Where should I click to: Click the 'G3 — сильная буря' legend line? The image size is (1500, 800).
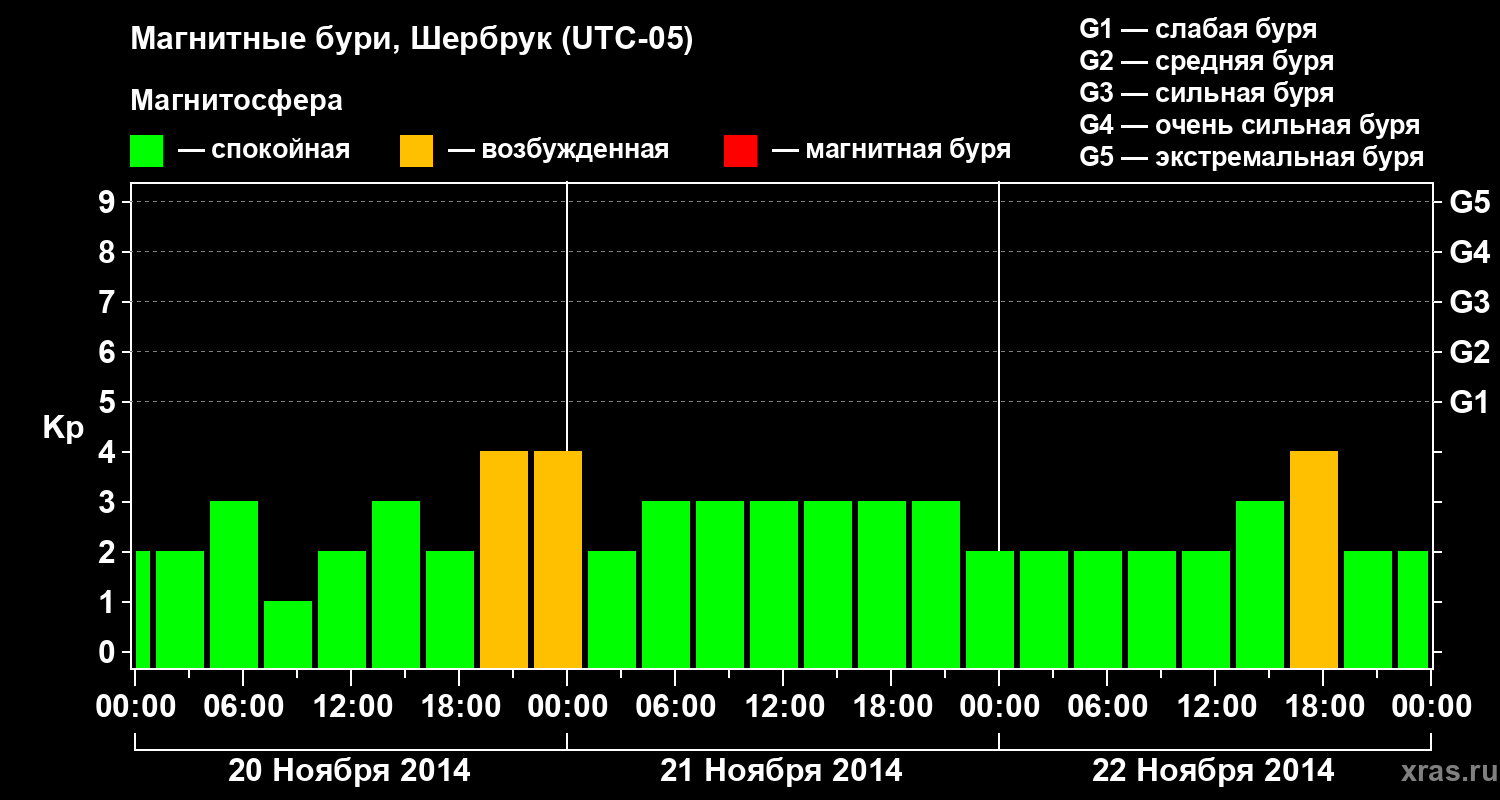pyautogui.click(x=1206, y=93)
